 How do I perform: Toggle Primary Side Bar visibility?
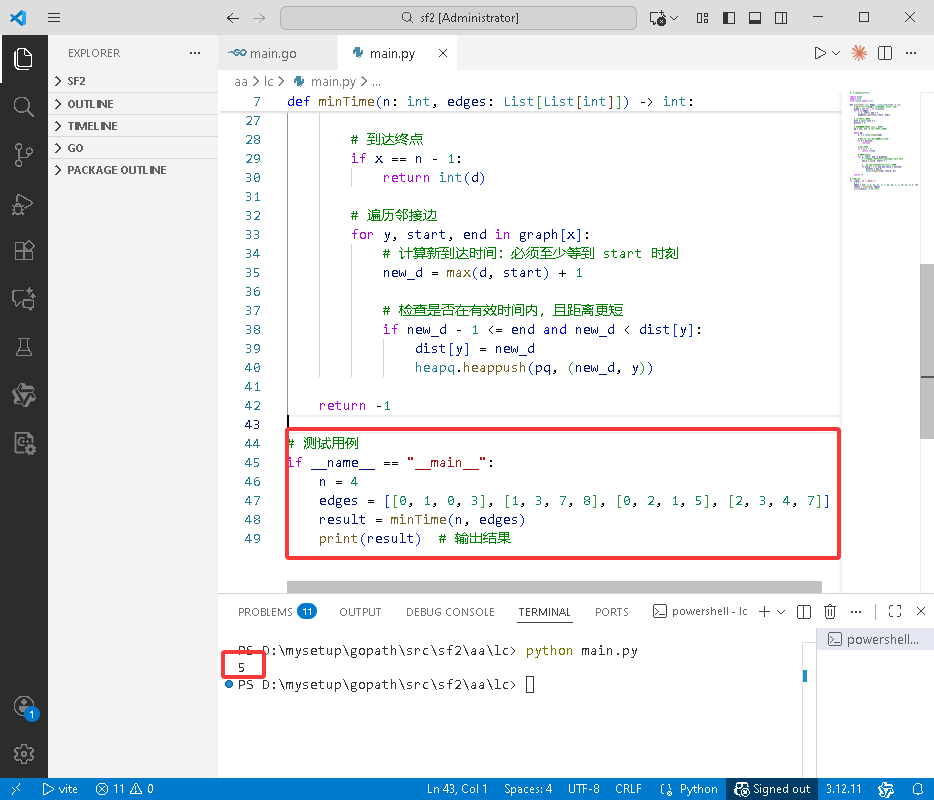(728, 18)
